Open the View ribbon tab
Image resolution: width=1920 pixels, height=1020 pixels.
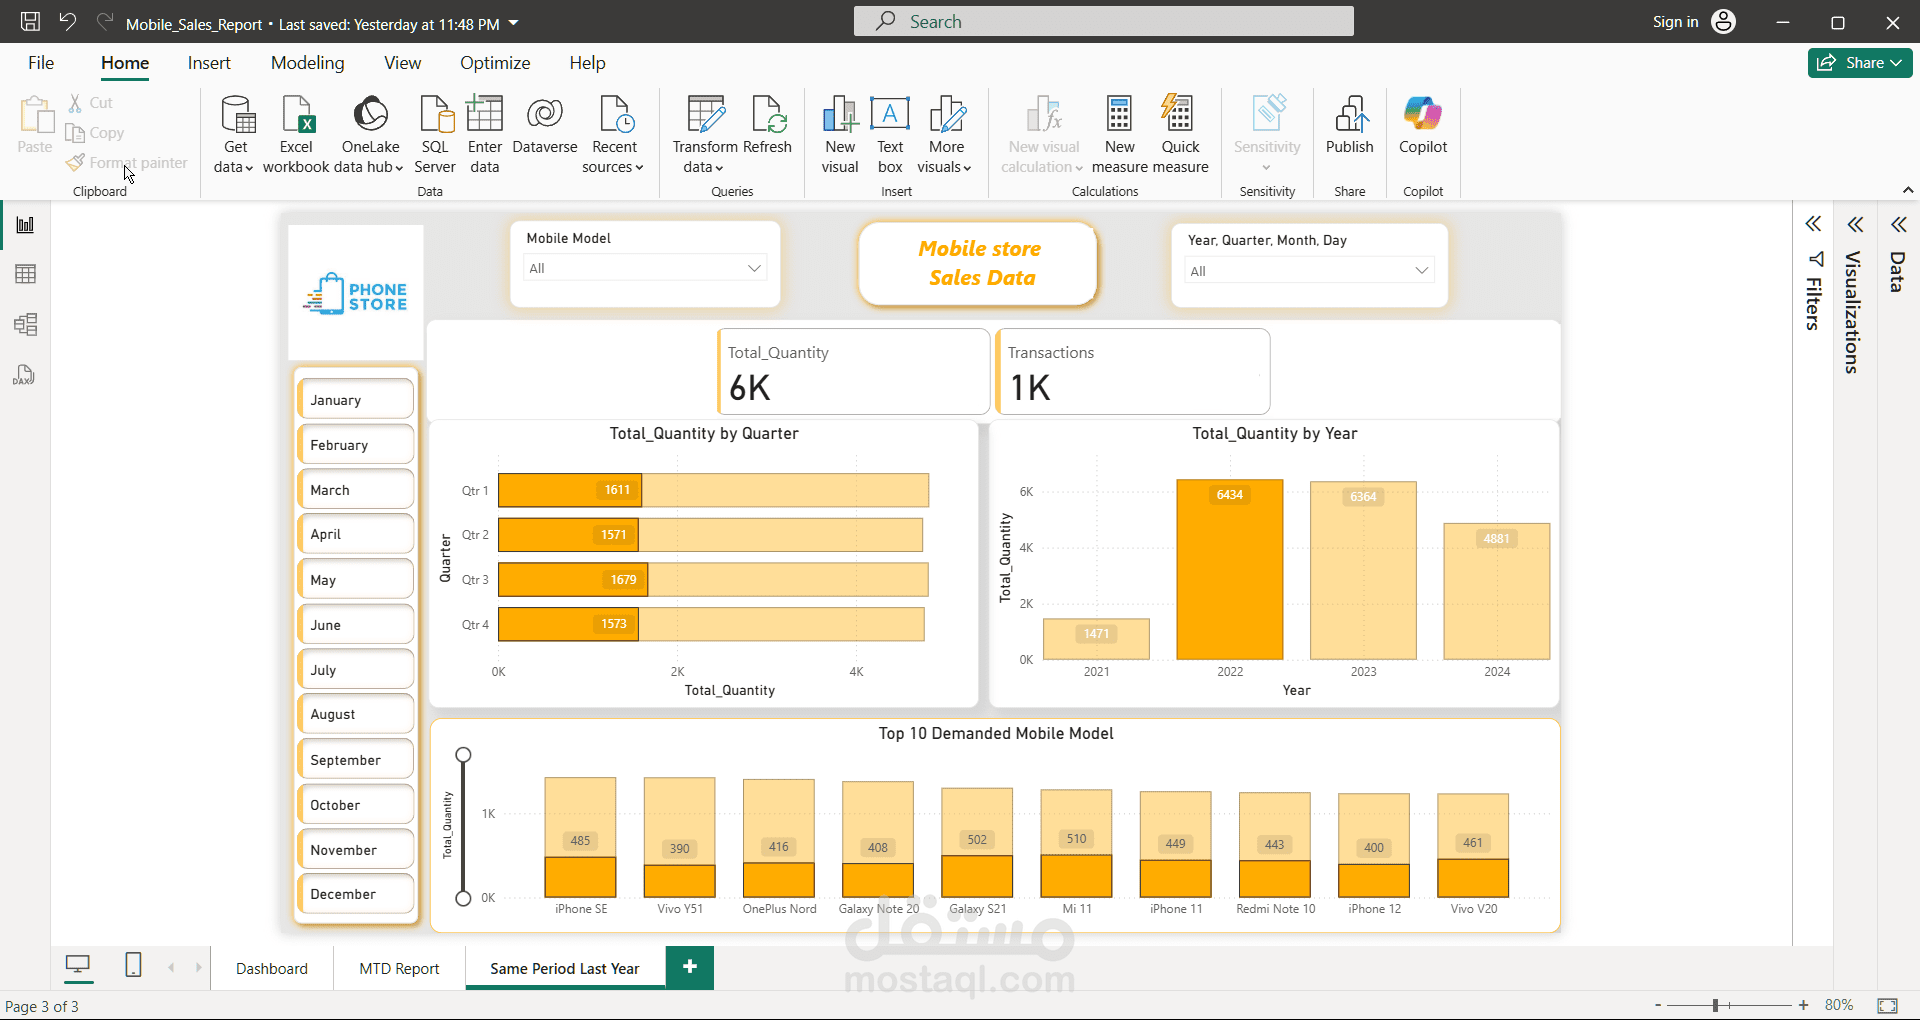tap(402, 63)
